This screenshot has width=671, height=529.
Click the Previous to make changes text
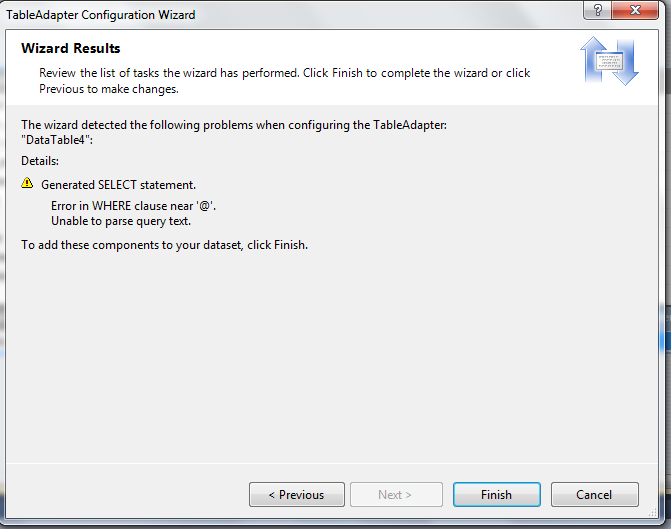(x=108, y=89)
